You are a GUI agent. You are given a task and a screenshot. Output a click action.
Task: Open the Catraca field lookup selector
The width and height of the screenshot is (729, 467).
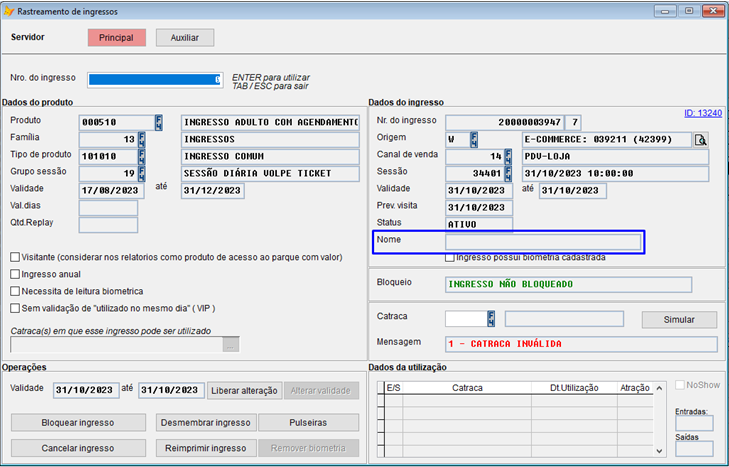click(x=491, y=319)
